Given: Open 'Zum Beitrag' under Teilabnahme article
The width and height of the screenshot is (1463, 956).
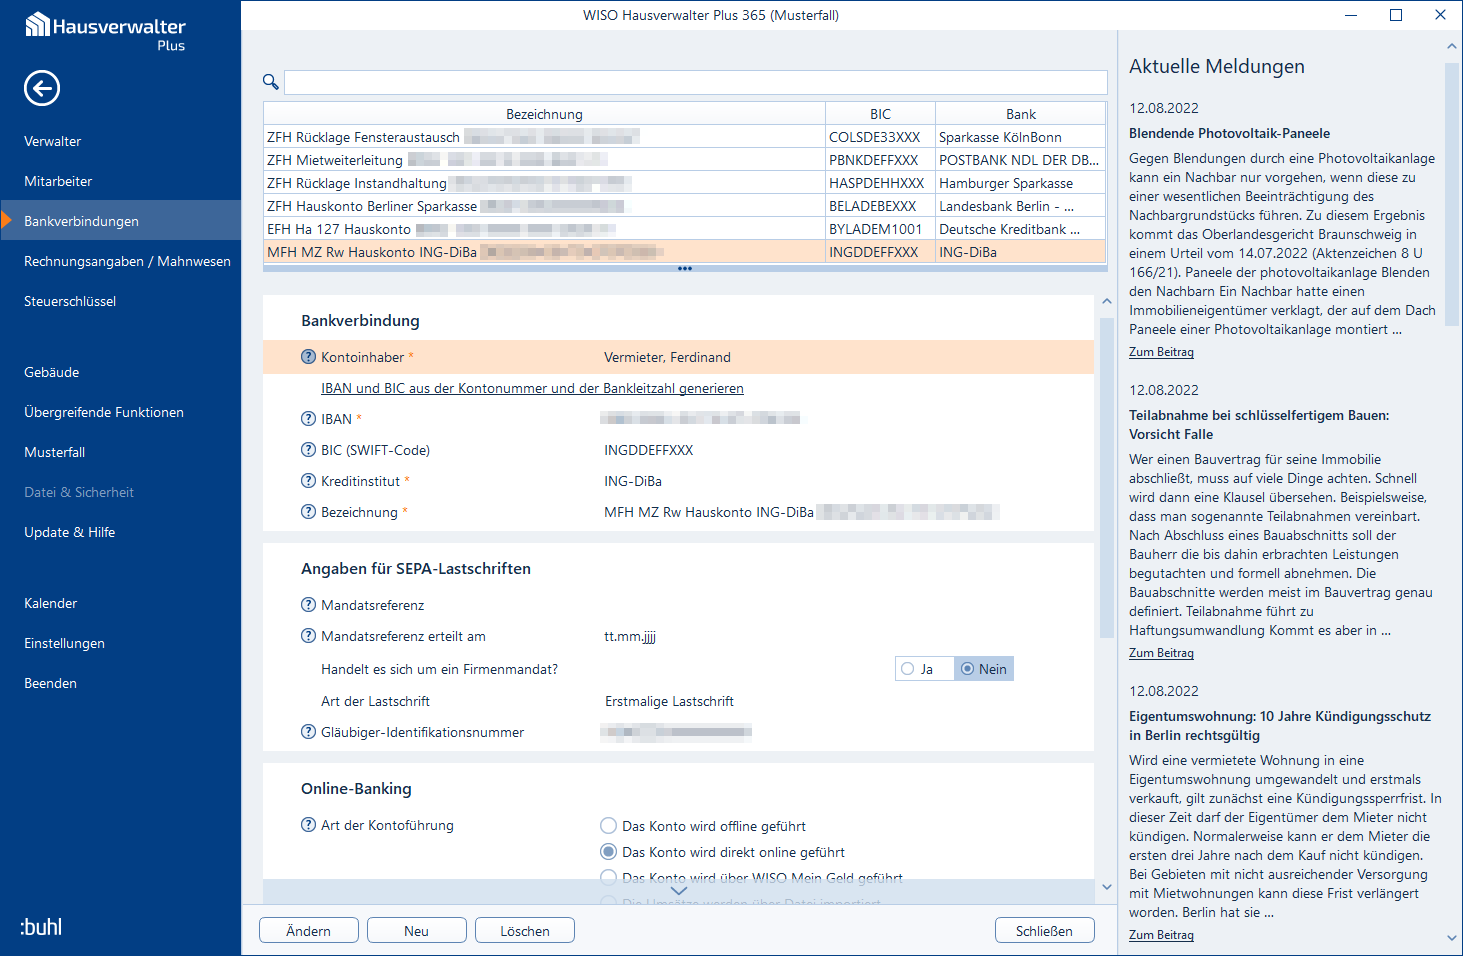Looking at the screenshot, I should (1161, 653).
